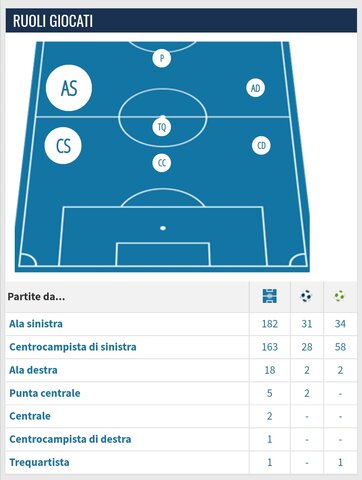
Task: Open the Punta centrale link
Action: (45, 393)
